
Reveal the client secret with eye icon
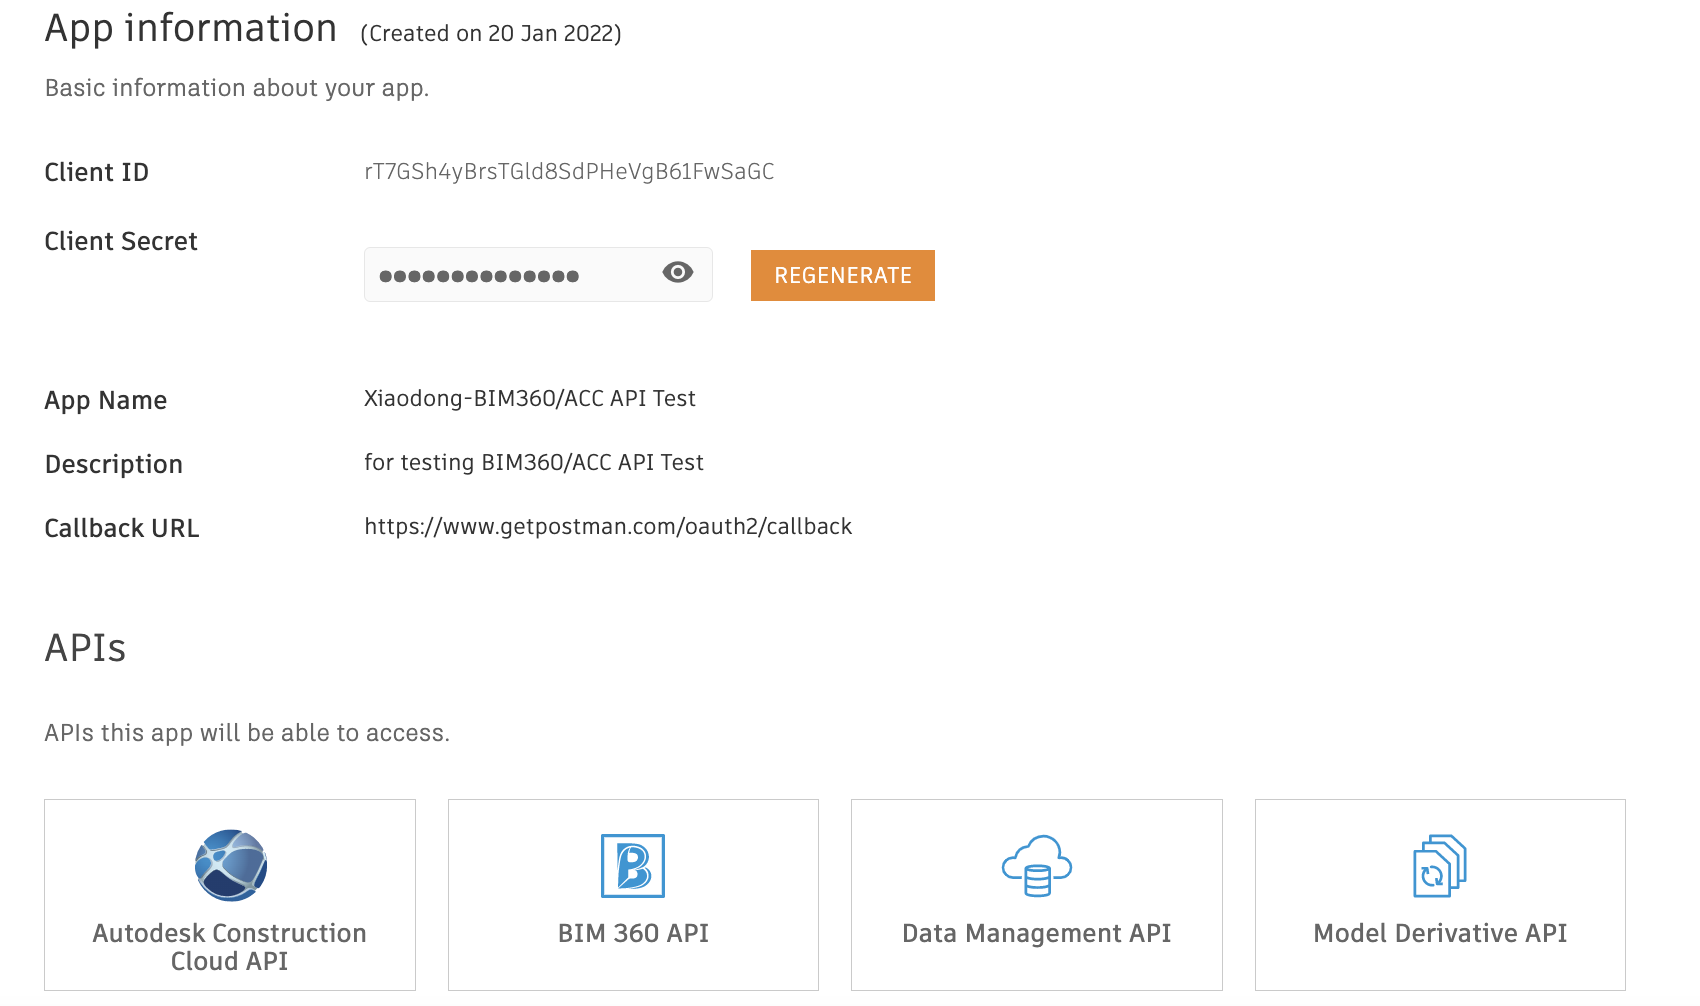678,272
